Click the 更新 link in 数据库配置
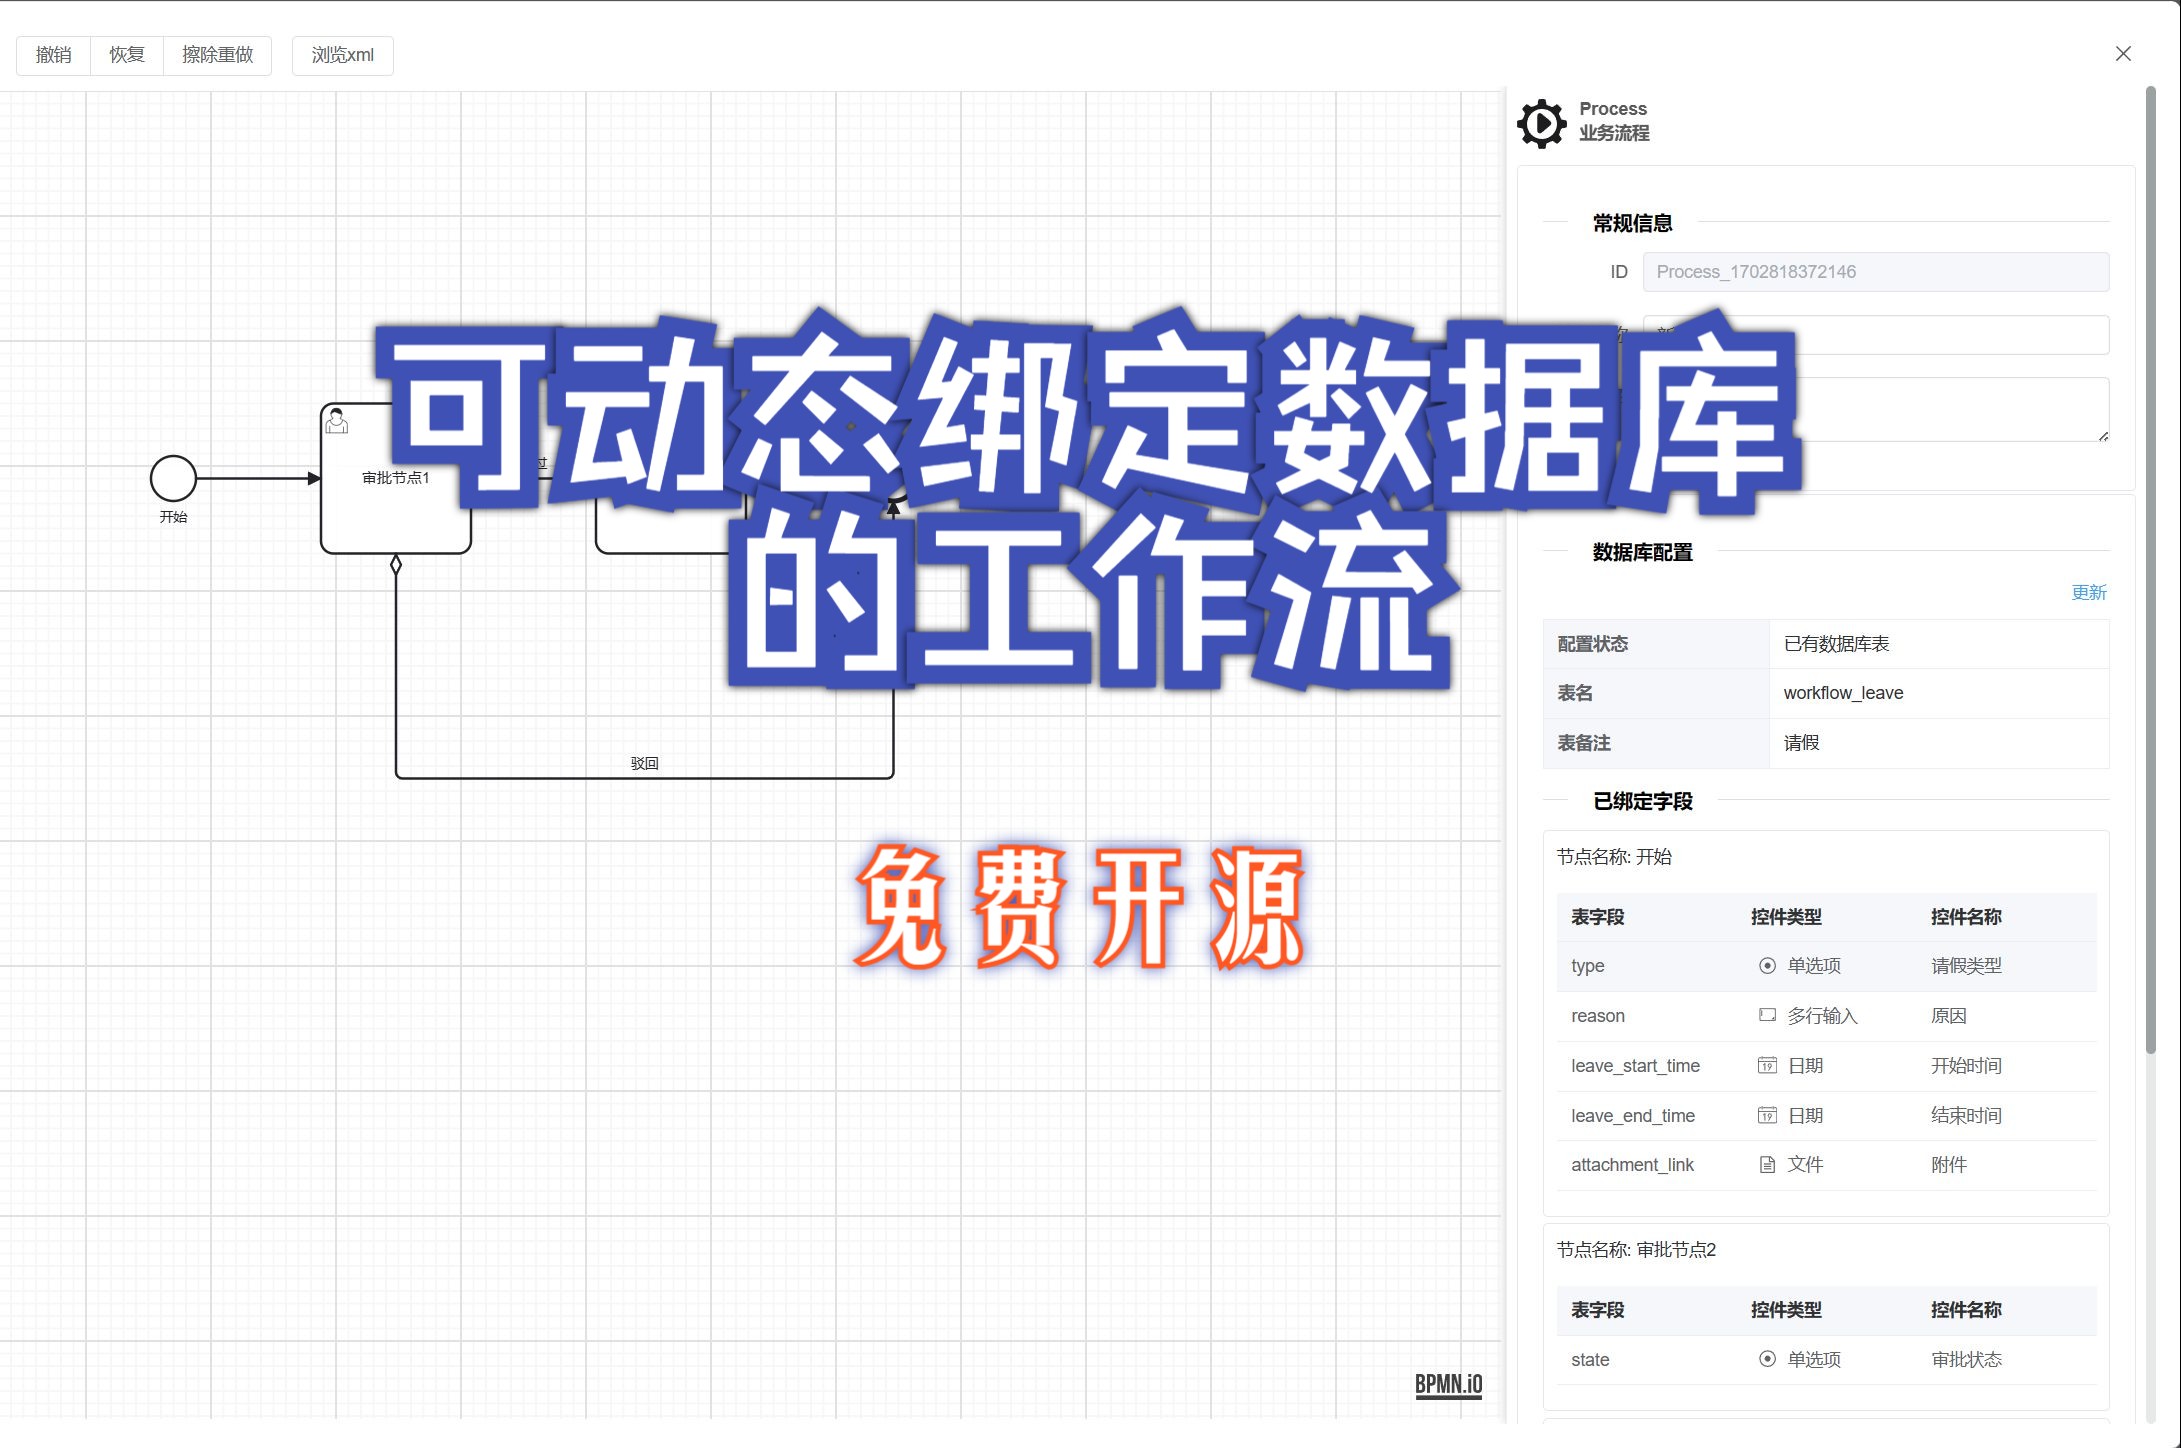The width and height of the screenshot is (2181, 1448). point(2088,593)
